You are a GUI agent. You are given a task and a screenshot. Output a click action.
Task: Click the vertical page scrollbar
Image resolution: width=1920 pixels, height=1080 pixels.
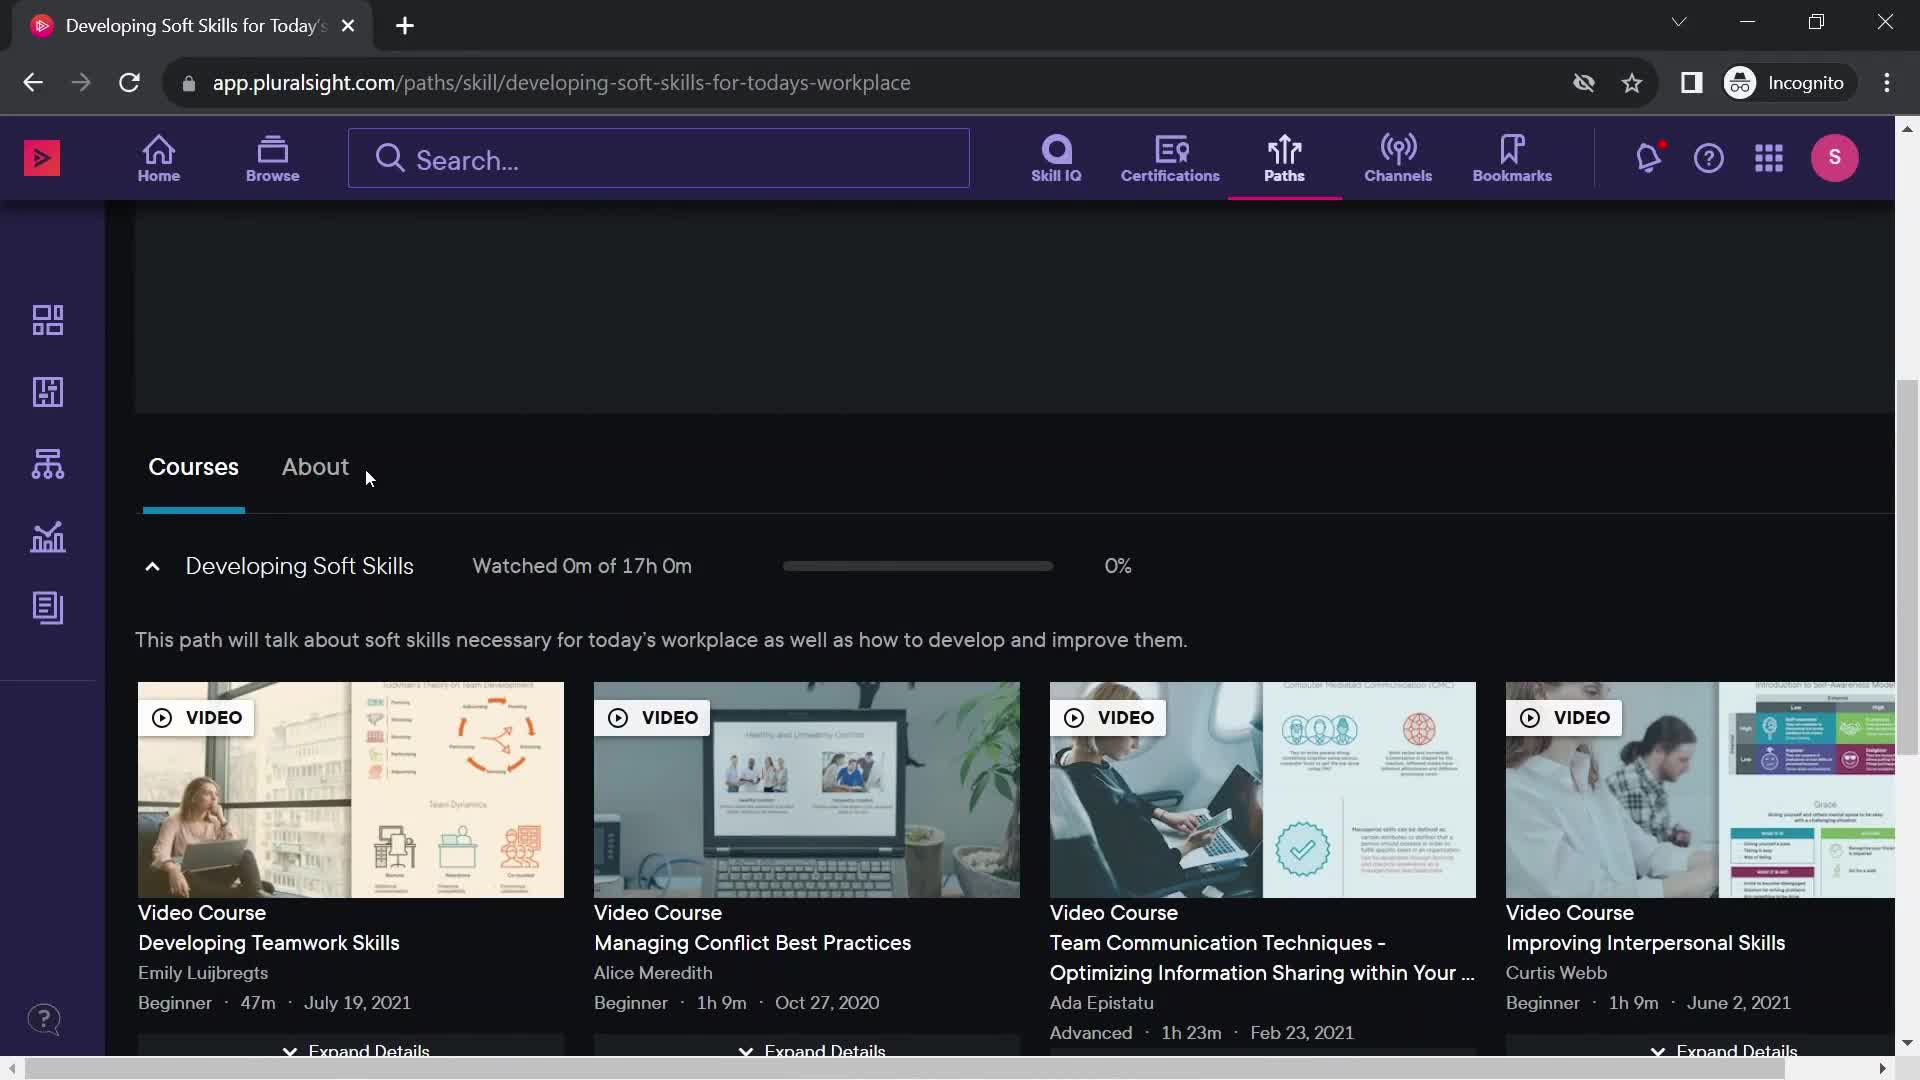point(1907,567)
